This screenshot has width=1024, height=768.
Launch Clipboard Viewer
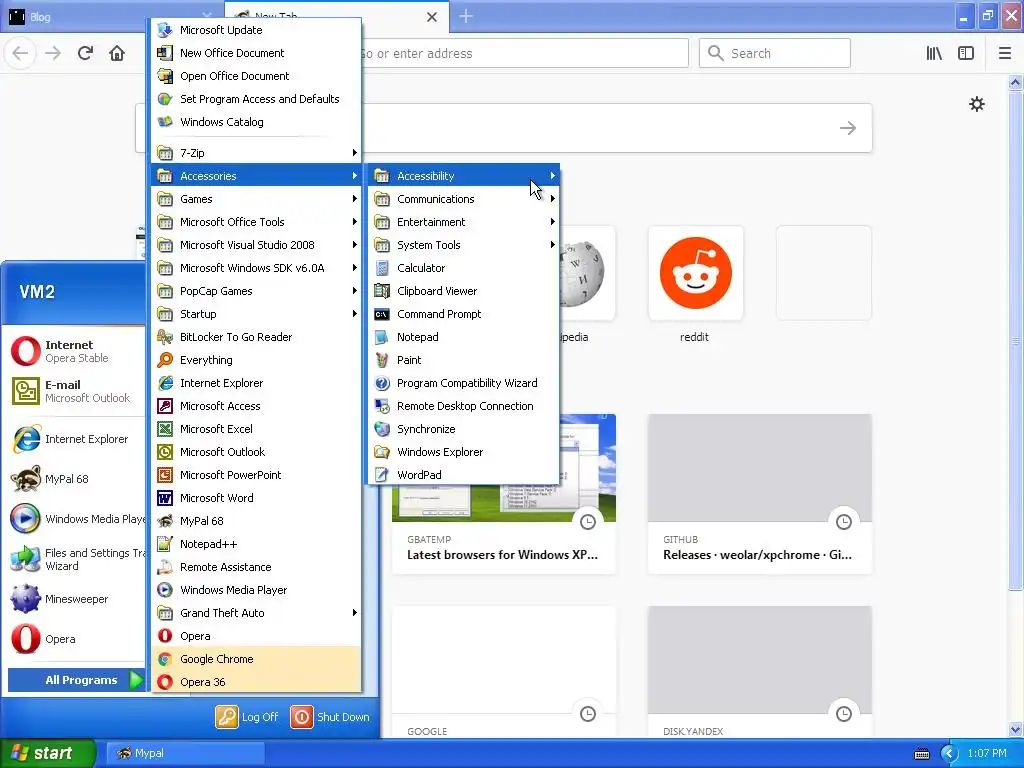coord(464,291)
